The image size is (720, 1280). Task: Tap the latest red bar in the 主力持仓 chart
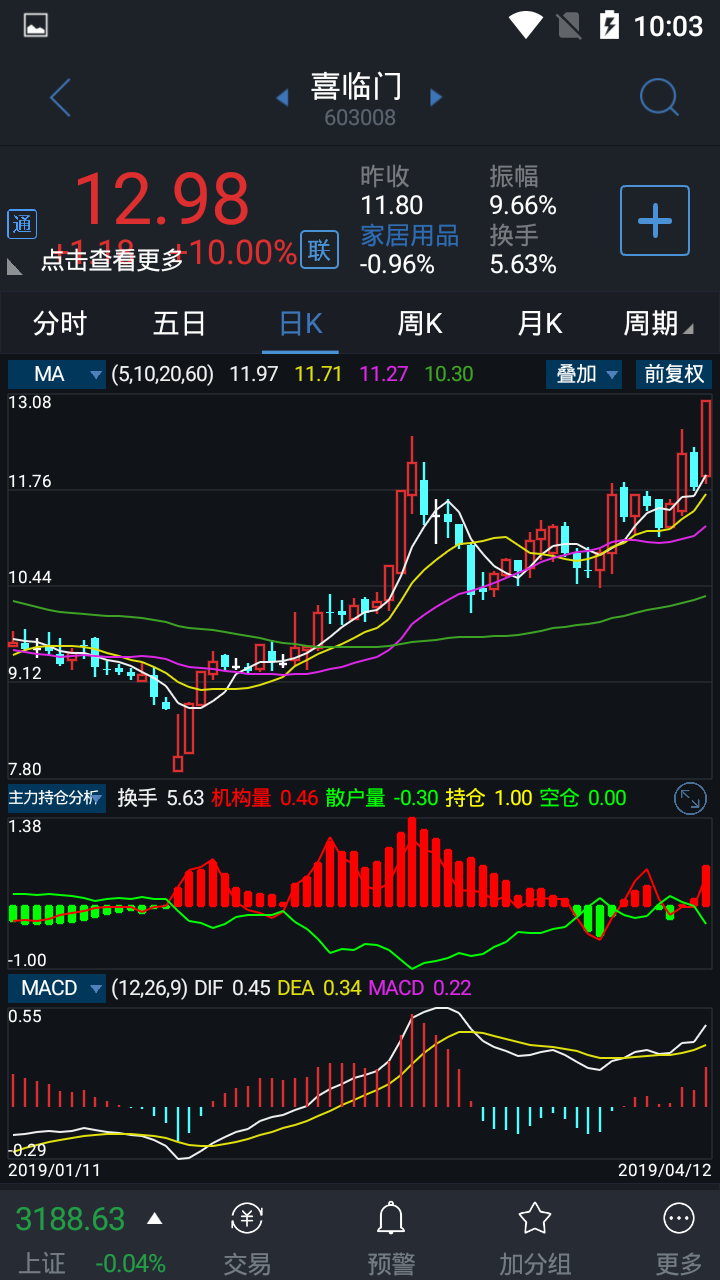[x=706, y=886]
